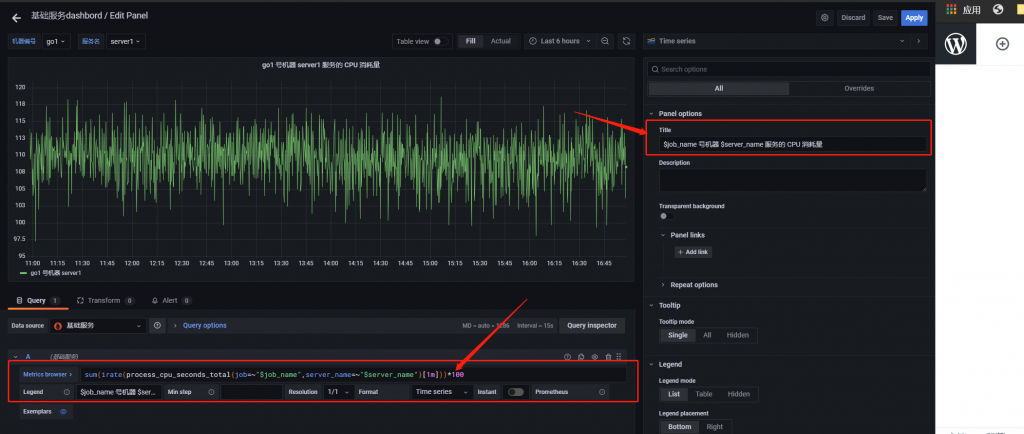Viewport: 1024px width, 434px height.
Task: Open the Format Time series dropdown
Action: coord(442,392)
